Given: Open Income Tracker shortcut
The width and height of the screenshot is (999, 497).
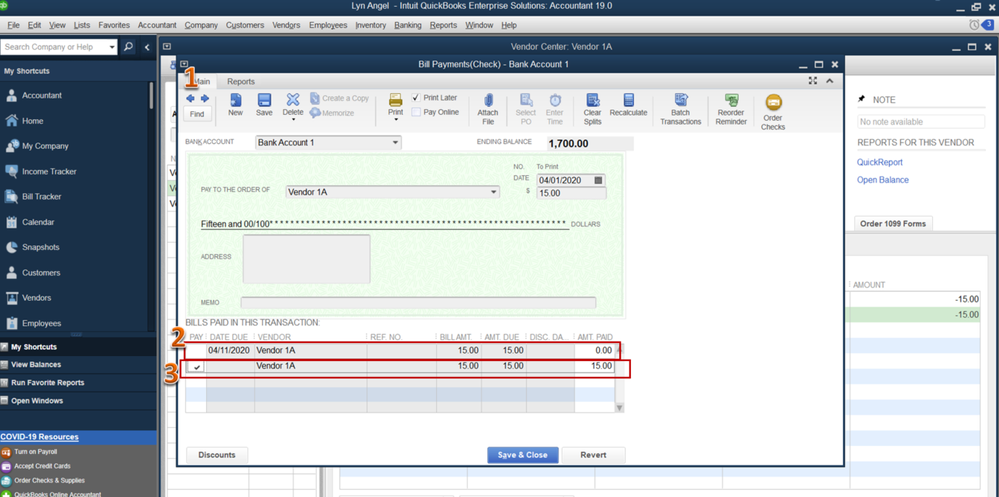Looking at the screenshot, I should tap(49, 171).
